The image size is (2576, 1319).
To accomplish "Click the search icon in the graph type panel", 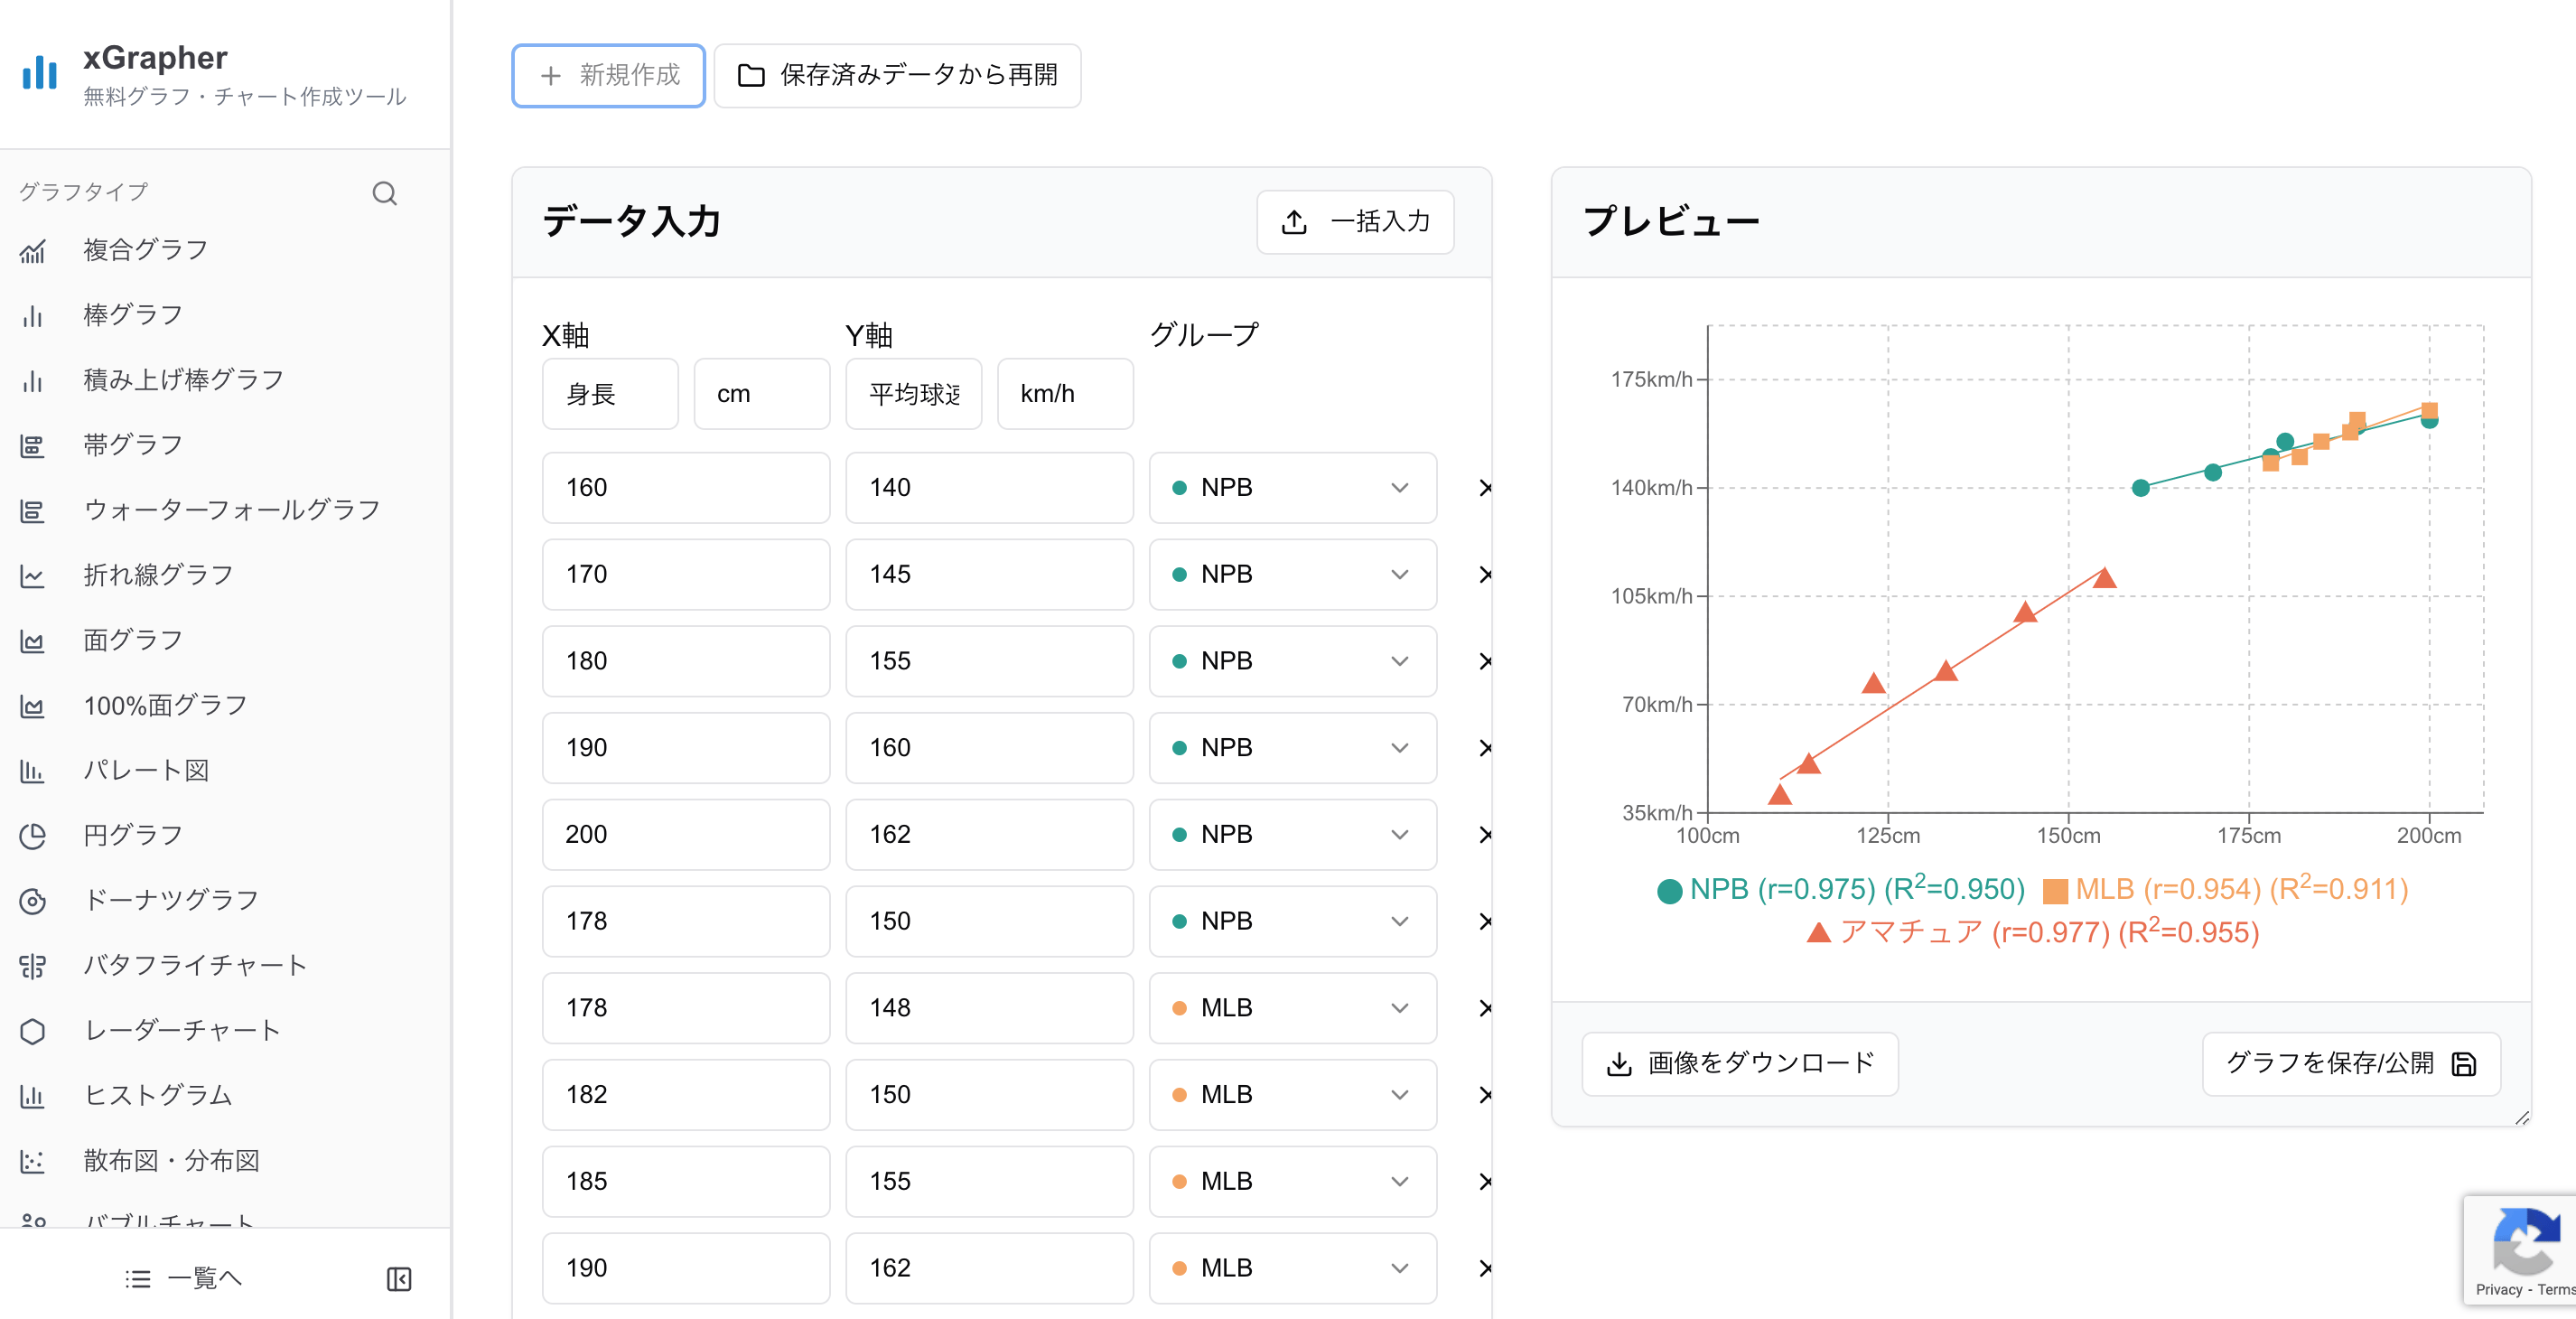I will (x=385, y=193).
